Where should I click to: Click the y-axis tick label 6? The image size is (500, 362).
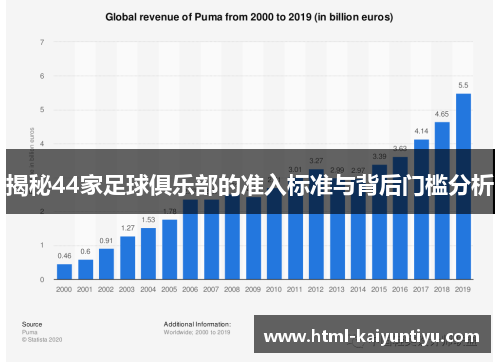(x=42, y=76)
